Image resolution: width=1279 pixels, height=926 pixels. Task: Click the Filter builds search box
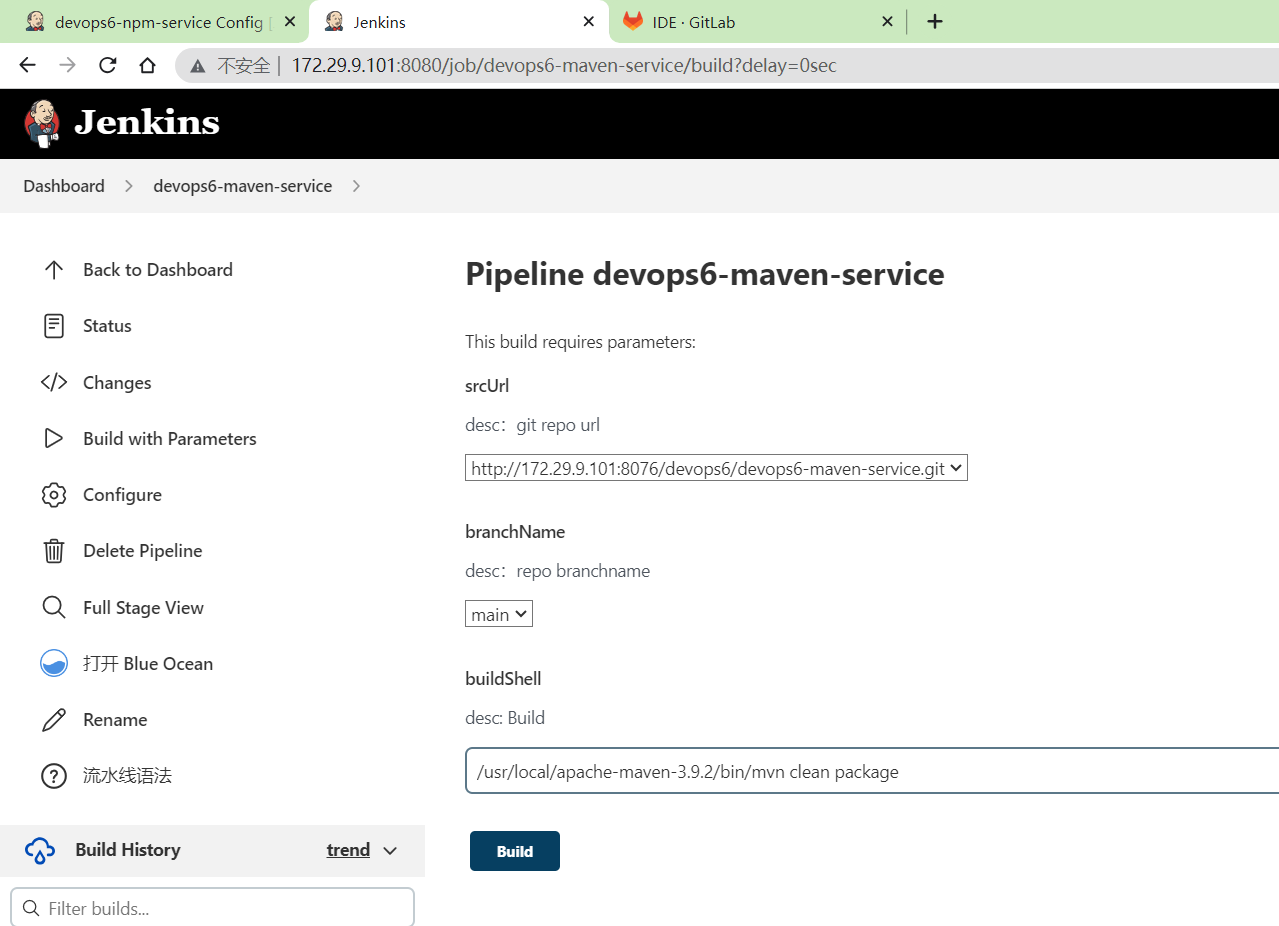pyautogui.click(x=212, y=908)
